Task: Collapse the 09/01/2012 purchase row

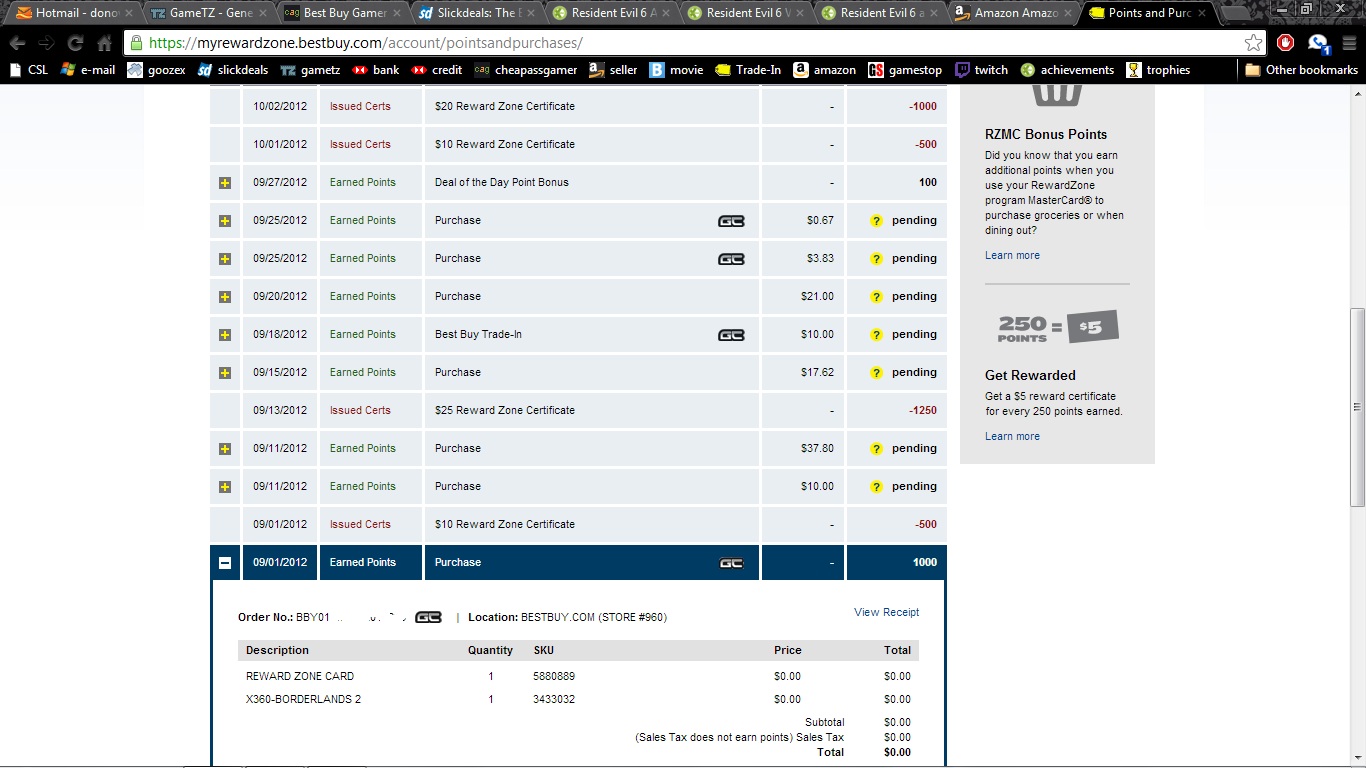Action: coord(225,563)
